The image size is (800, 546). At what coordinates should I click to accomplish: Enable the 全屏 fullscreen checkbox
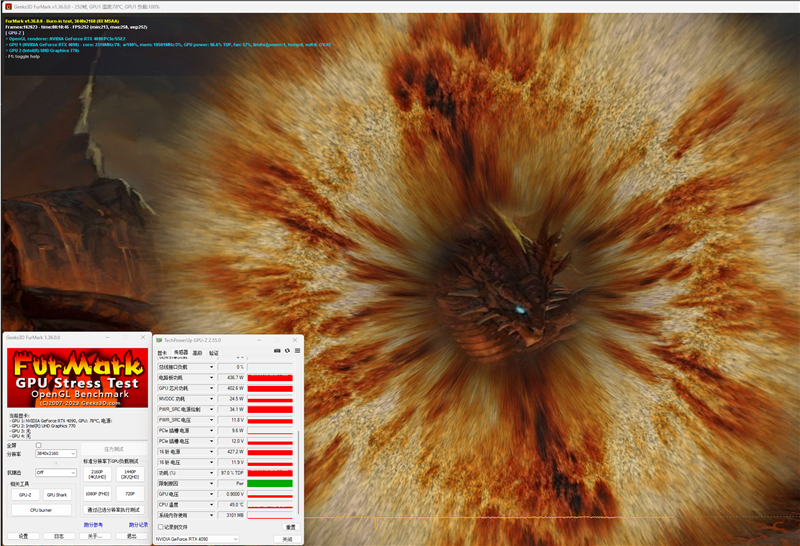[39, 445]
